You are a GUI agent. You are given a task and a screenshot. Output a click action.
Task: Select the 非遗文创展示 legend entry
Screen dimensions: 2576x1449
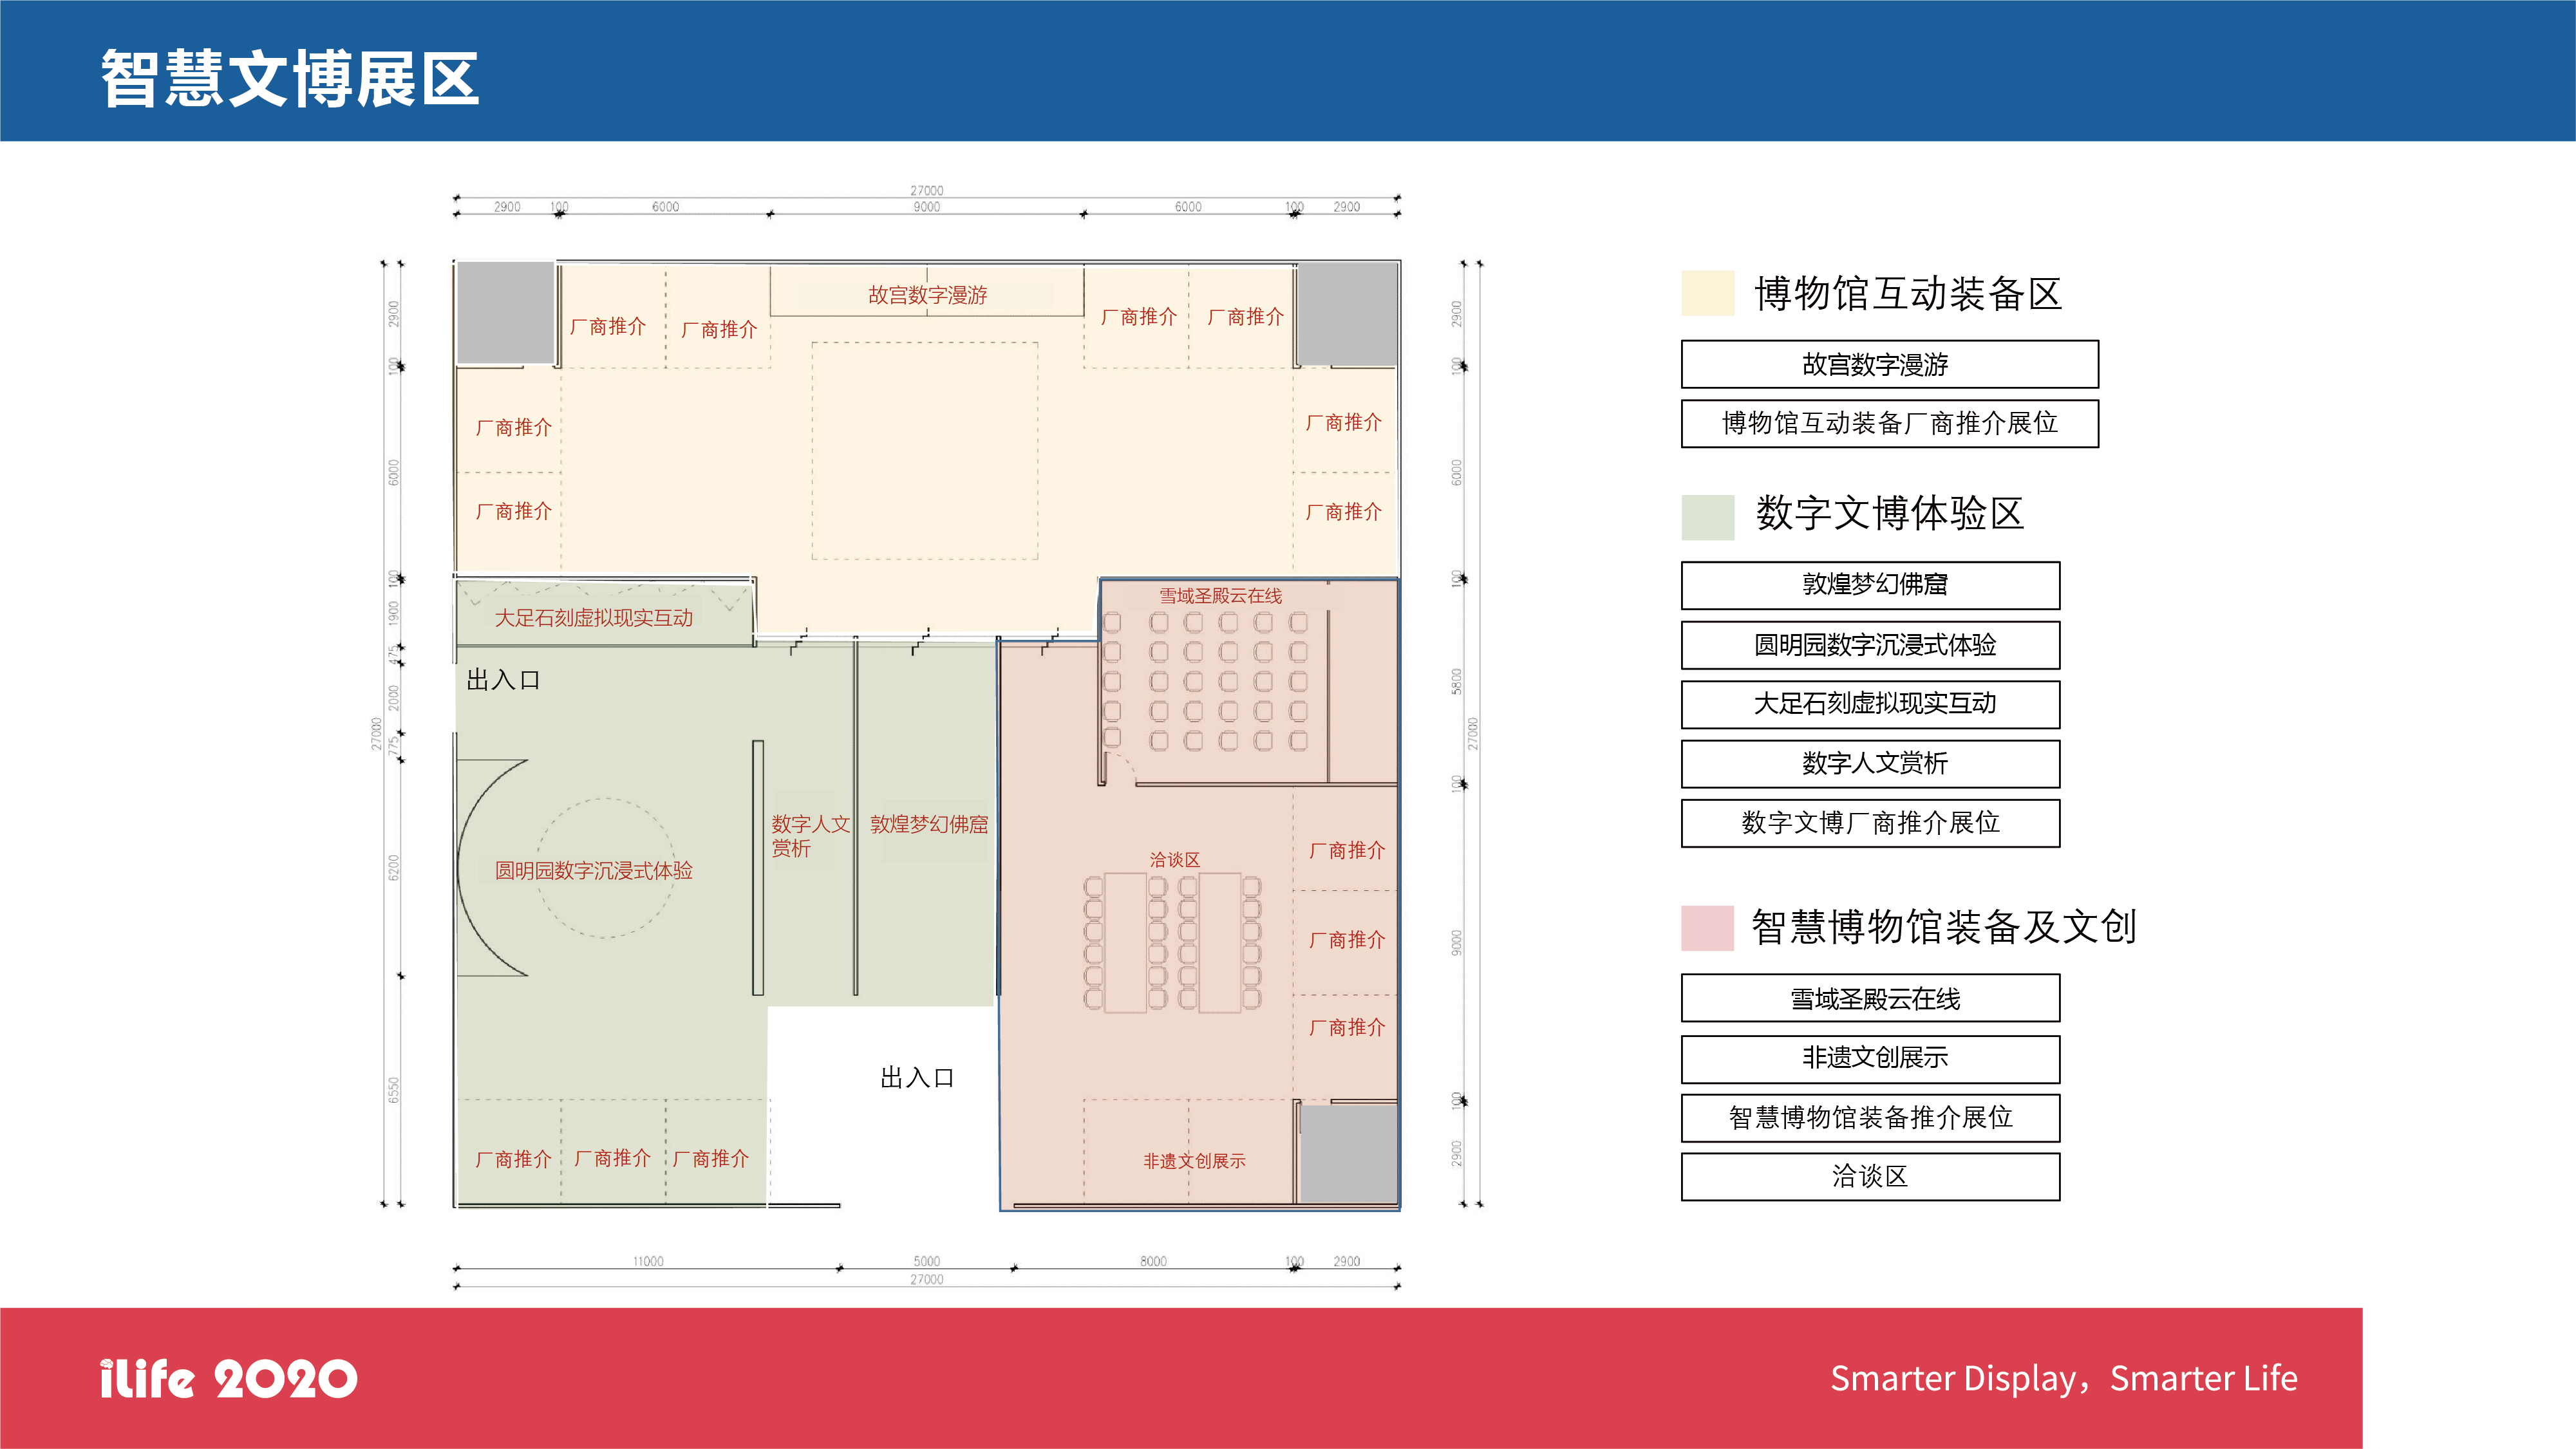pyautogui.click(x=1870, y=1058)
